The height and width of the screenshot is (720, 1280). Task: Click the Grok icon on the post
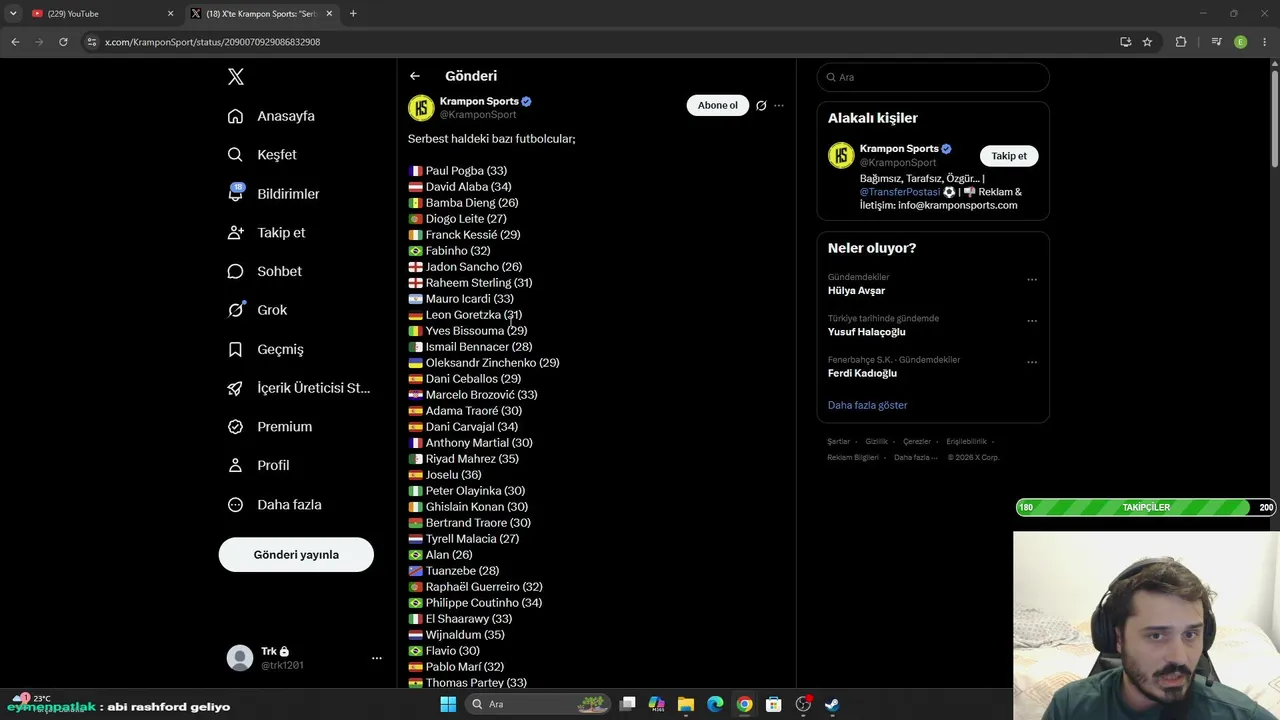[x=761, y=105]
